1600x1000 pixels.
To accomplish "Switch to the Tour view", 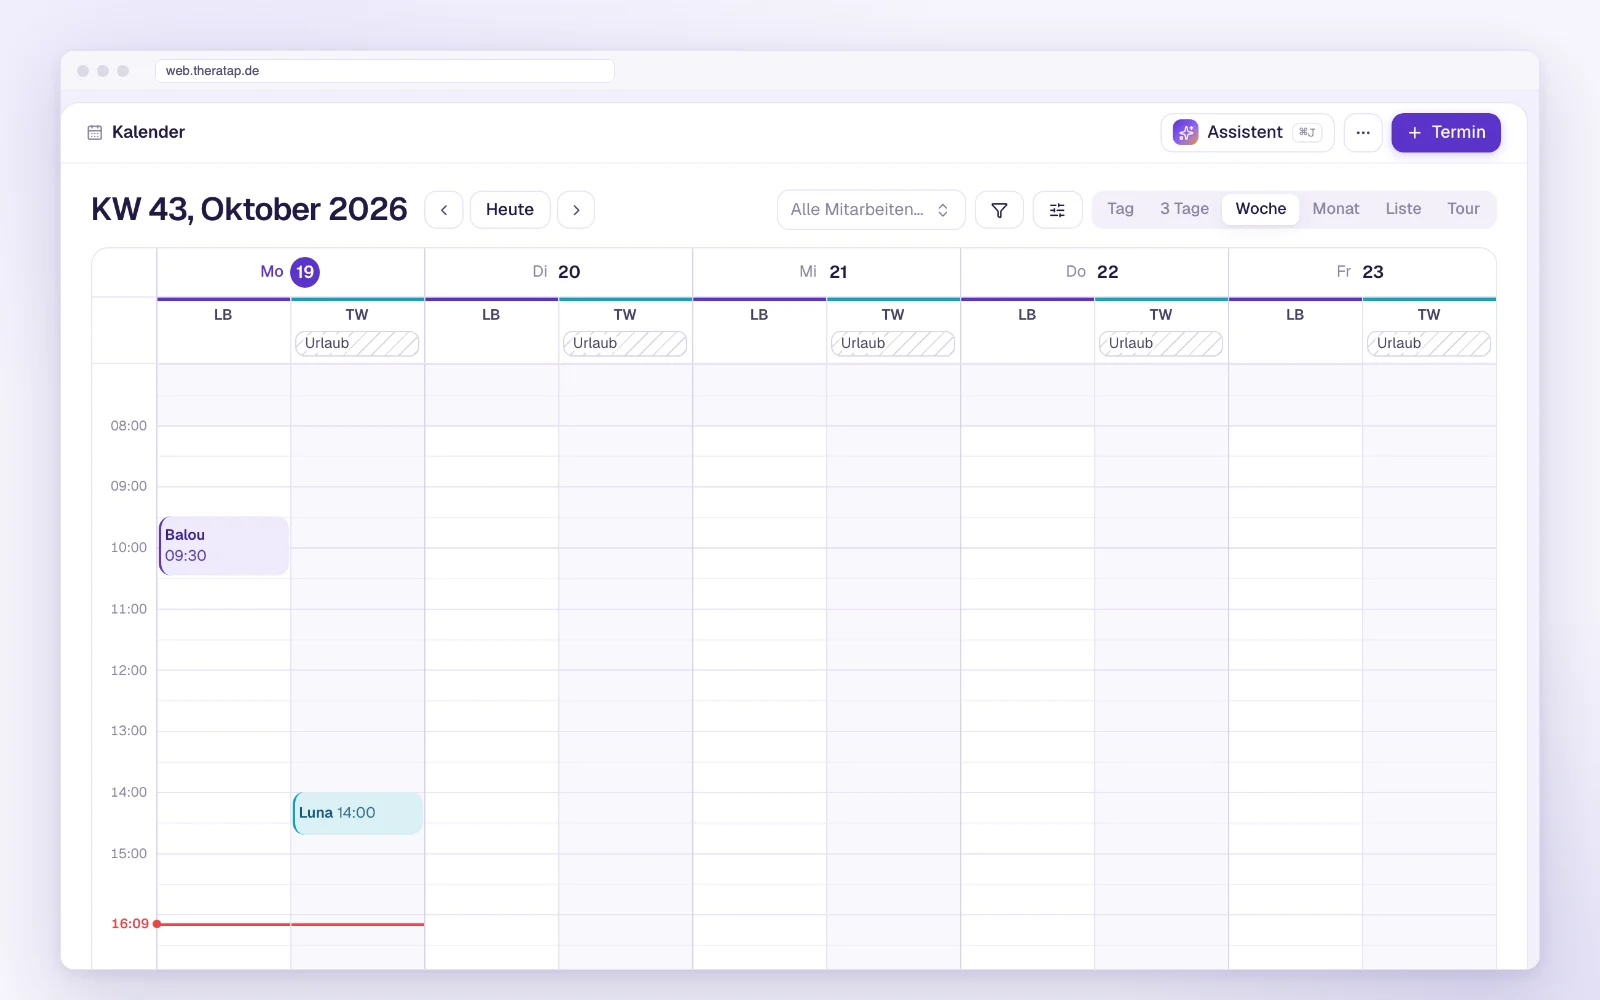I will [x=1463, y=209].
